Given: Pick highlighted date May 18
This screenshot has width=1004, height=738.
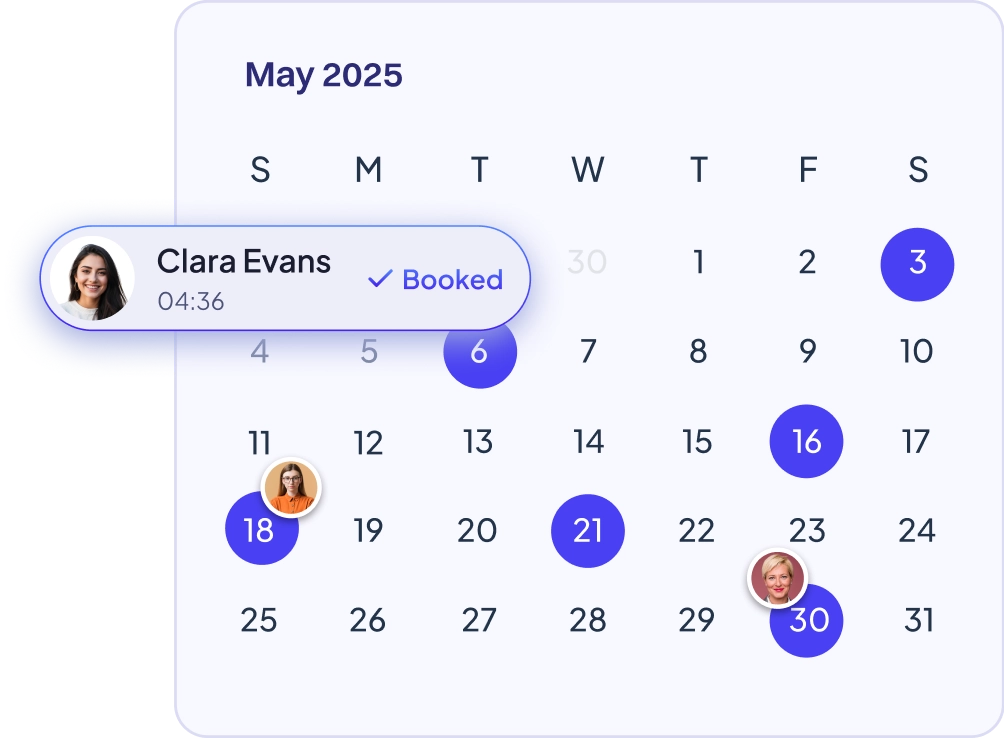Looking at the screenshot, I should pyautogui.click(x=261, y=529).
